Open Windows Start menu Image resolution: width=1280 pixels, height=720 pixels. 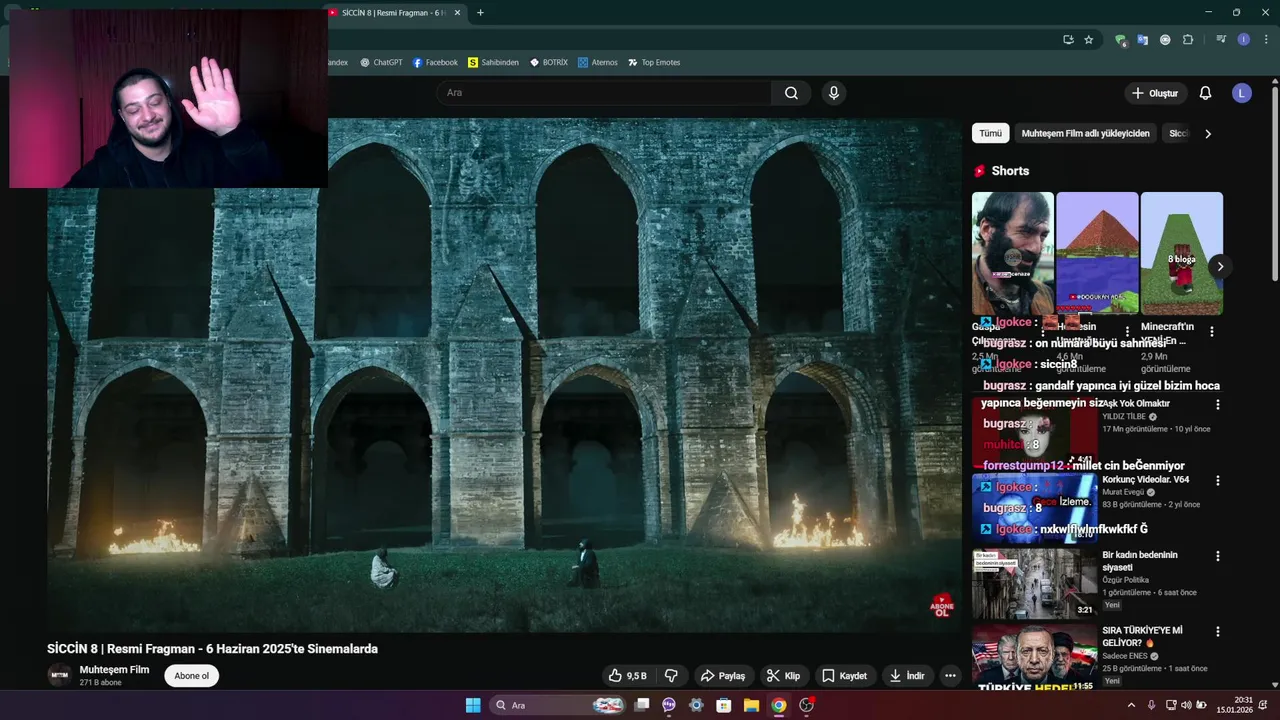click(x=473, y=705)
